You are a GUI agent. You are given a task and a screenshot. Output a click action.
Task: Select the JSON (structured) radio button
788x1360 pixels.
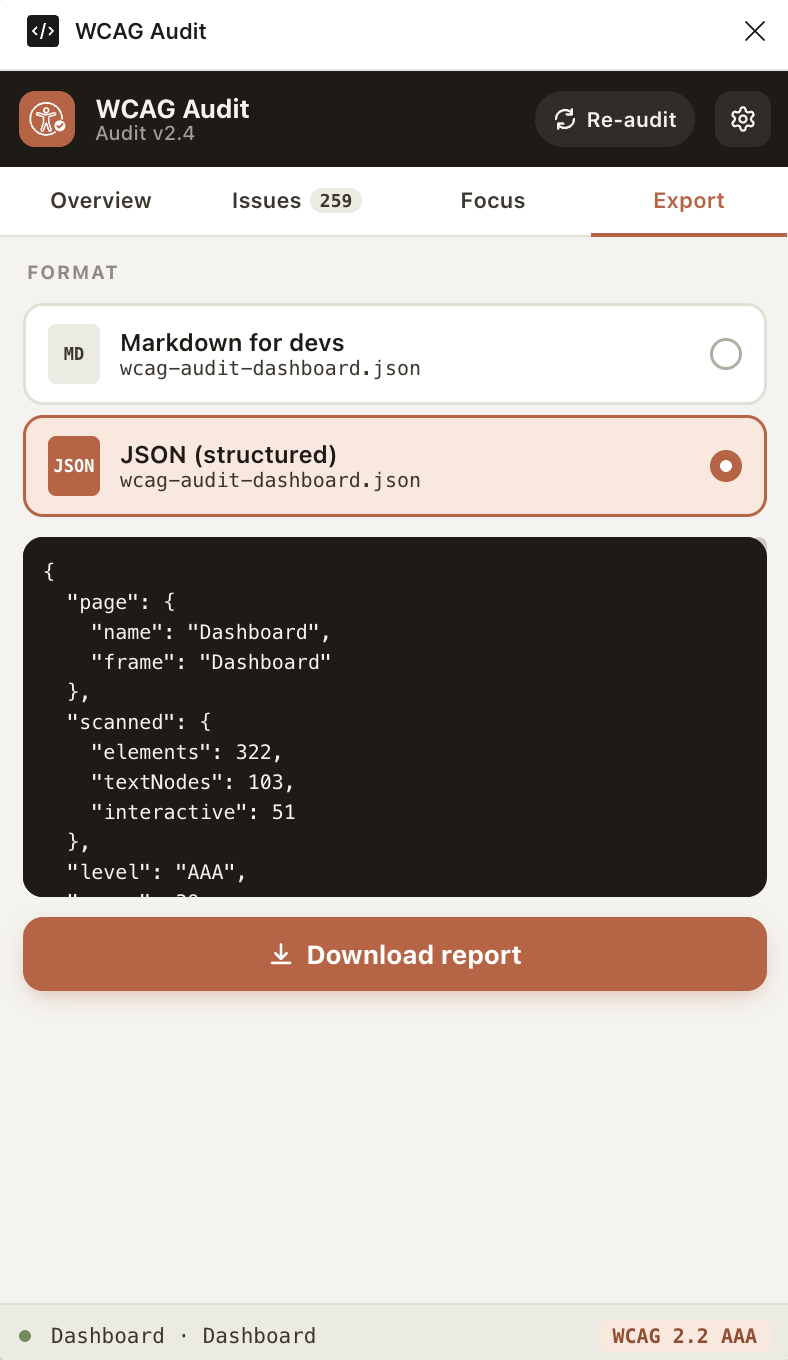[x=726, y=466]
